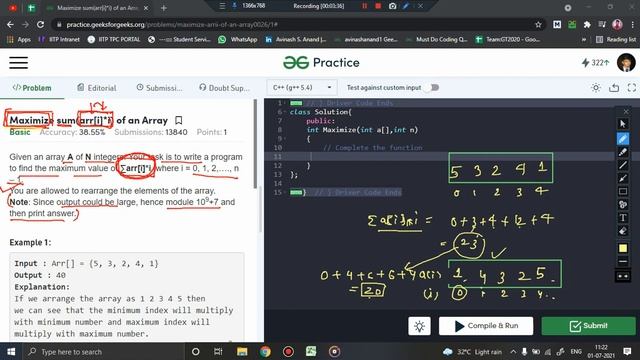640x360 pixels.
Task: Open the browser Extensions puzzle icon
Action: click(x=587, y=24)
